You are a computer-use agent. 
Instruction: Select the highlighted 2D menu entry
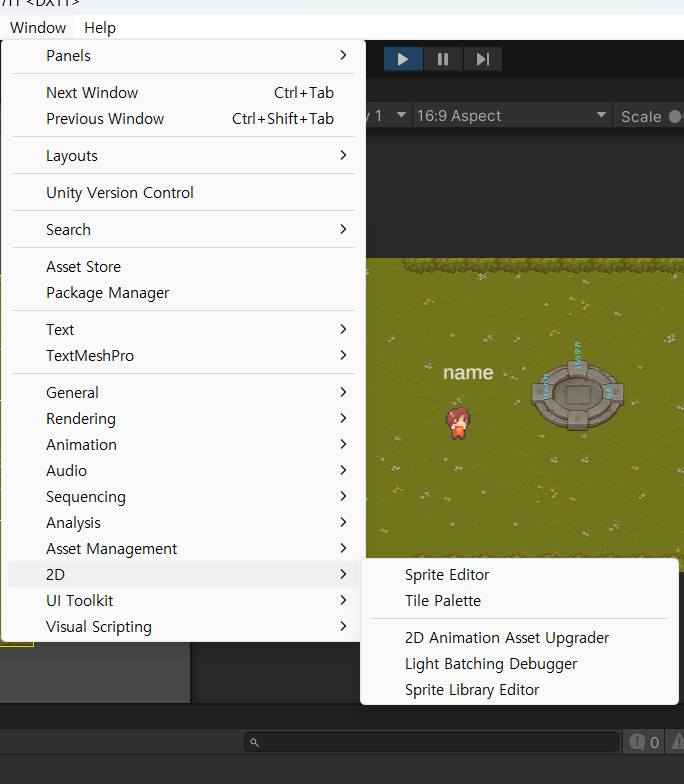(x=183, y=574)
